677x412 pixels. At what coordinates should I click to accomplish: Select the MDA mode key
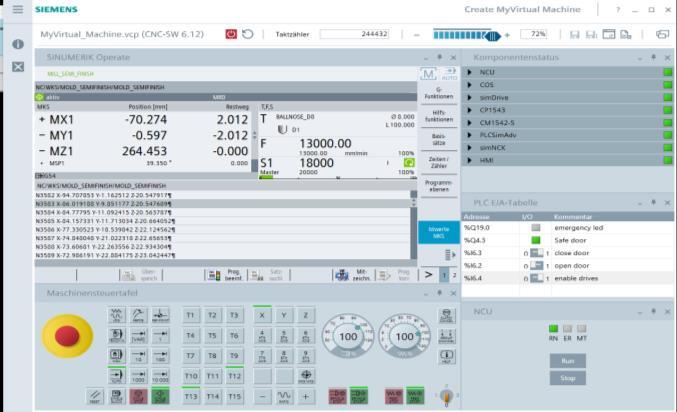click(117, 355)
